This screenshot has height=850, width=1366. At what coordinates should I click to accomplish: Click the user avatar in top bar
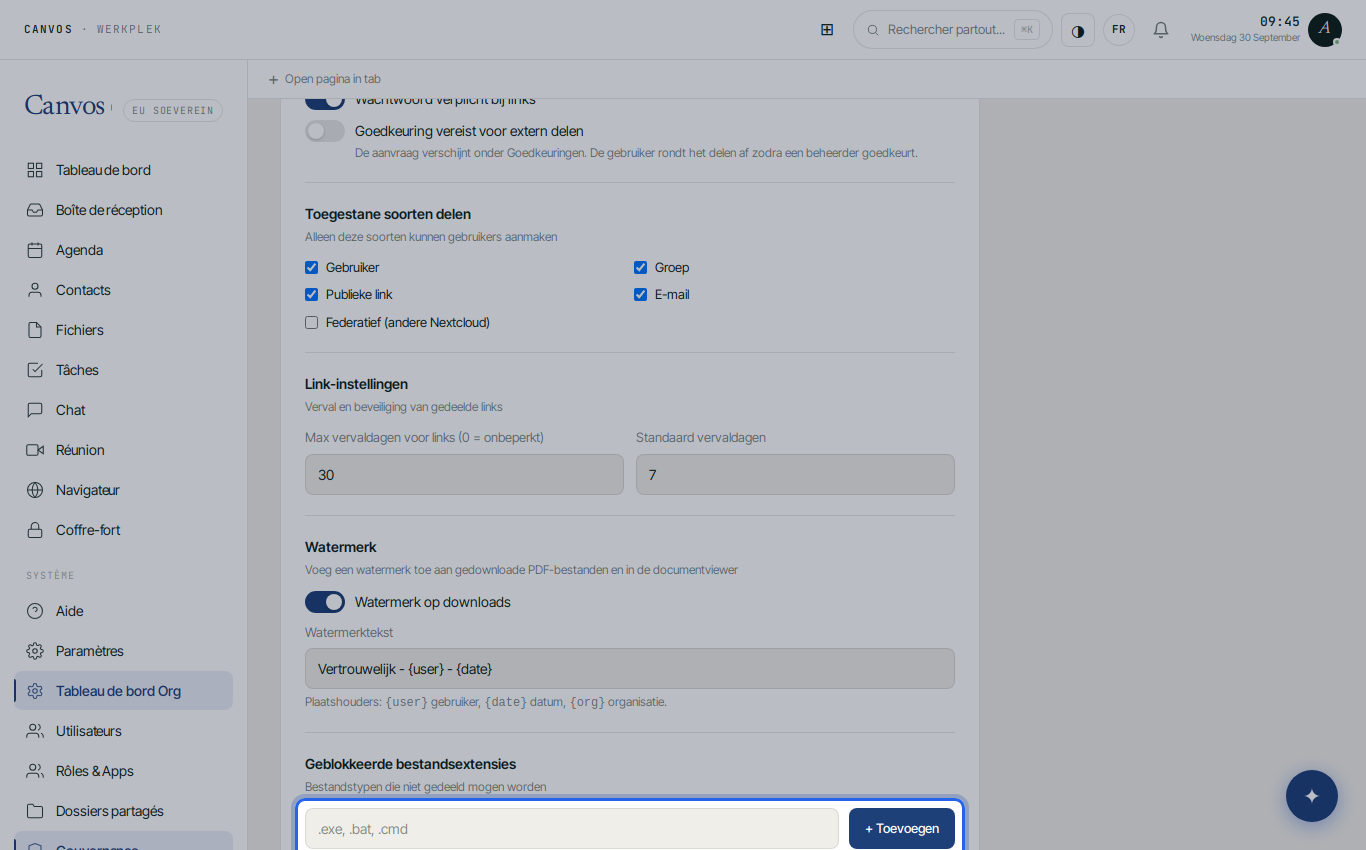[x=1325, y=30]
